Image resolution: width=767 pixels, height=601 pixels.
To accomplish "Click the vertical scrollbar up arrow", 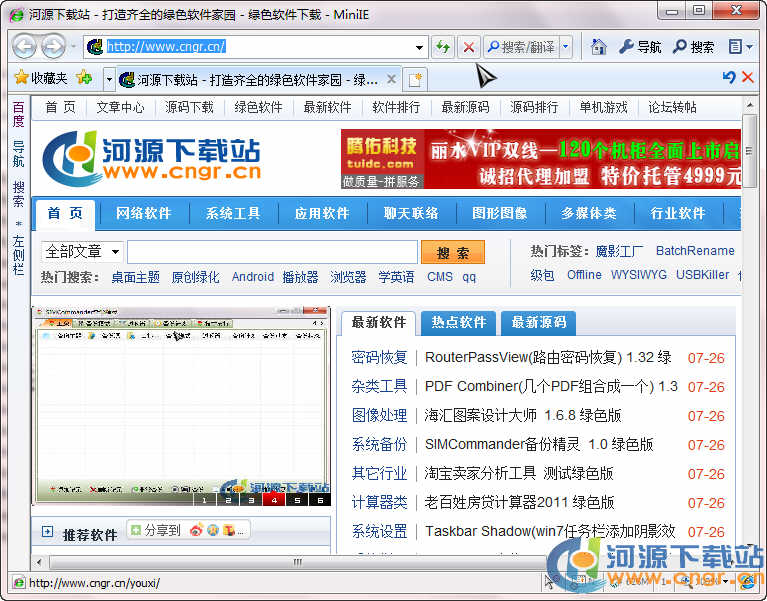I will [x=749, y=105].
